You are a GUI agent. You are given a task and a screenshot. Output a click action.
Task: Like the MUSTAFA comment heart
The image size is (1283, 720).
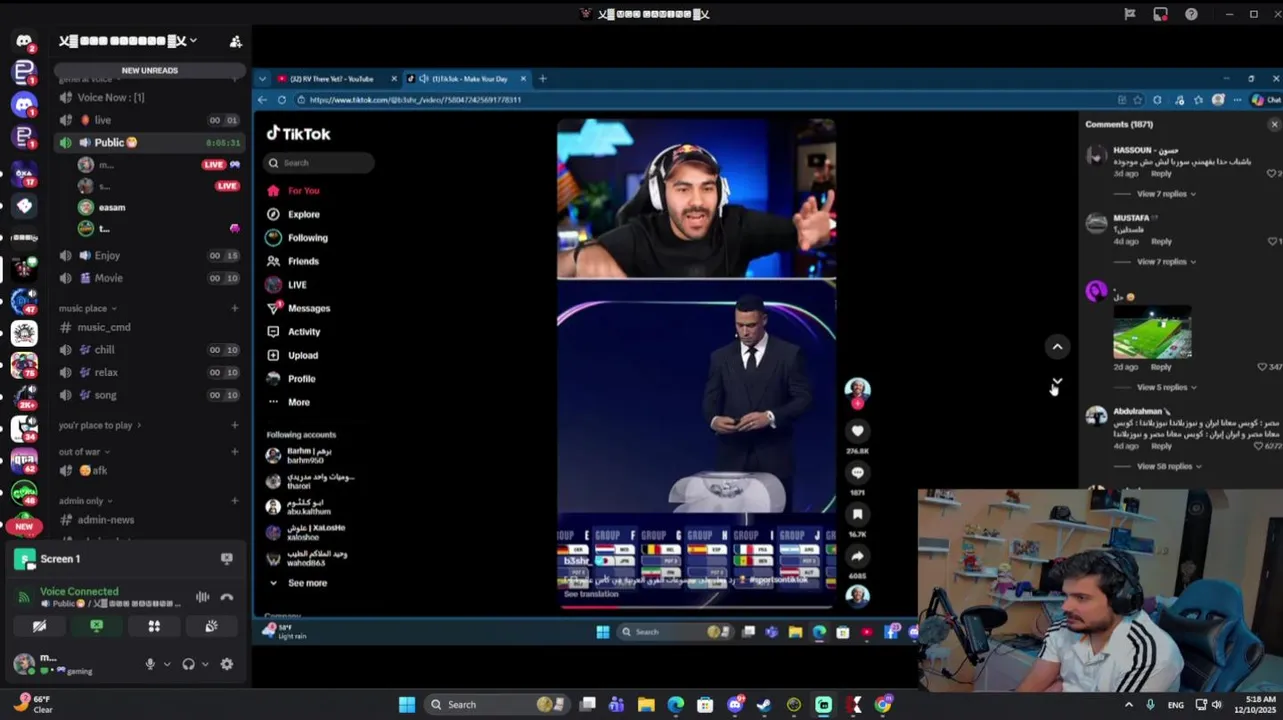pyautogui.click(x=1272, y=241)
